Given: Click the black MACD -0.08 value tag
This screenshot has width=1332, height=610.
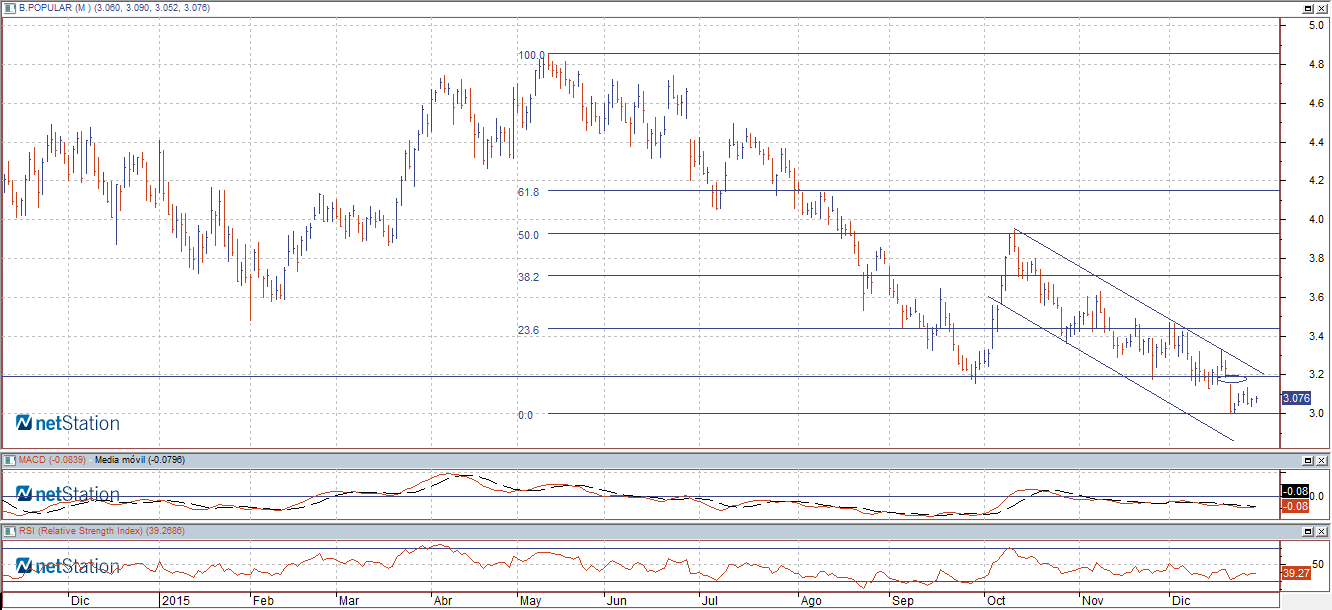Looking at the screenshot, I should 1295,491.
